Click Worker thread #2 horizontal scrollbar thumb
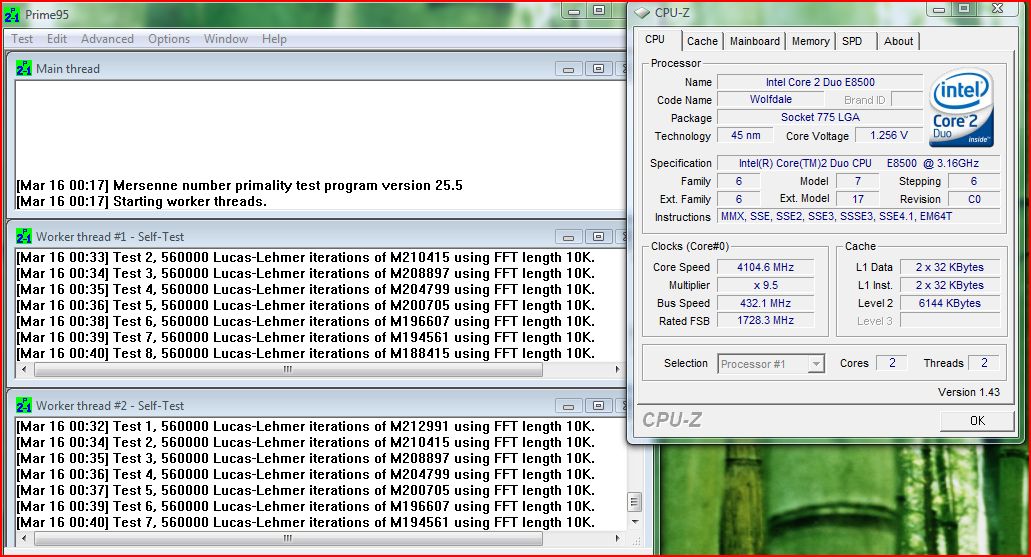 click(x=288, y=539)
